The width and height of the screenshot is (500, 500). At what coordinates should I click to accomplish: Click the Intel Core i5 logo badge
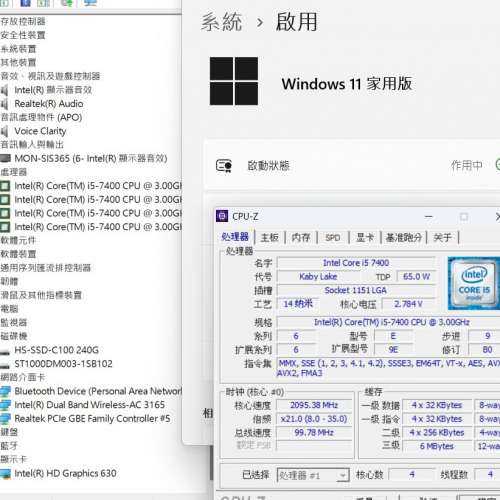pos(474,283)
